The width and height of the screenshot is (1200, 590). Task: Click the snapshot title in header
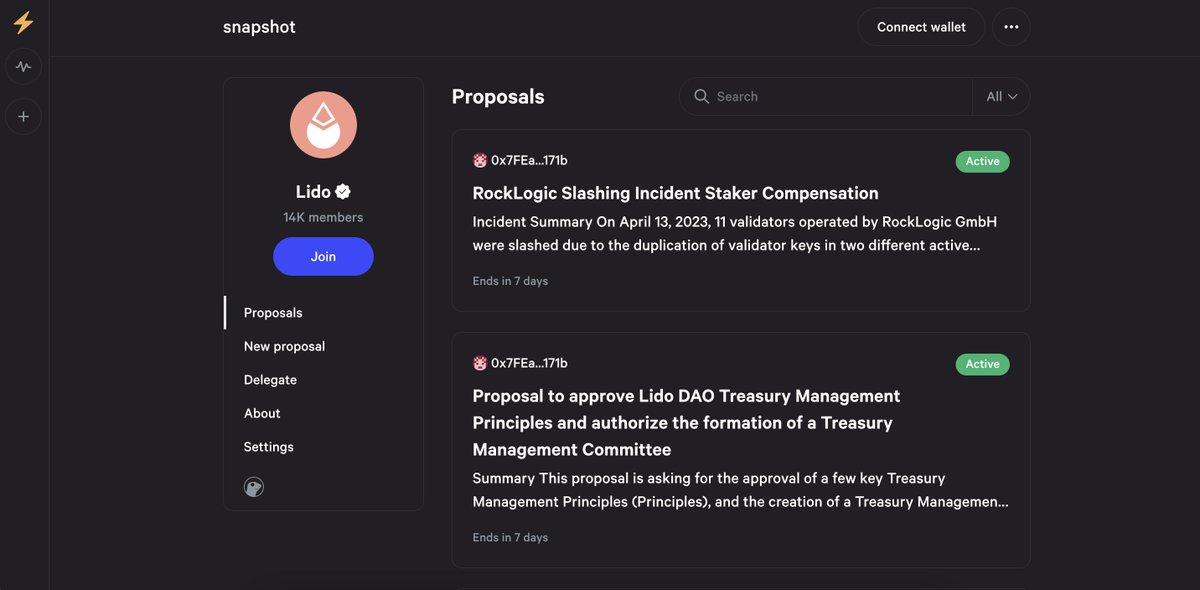point(259,27)
